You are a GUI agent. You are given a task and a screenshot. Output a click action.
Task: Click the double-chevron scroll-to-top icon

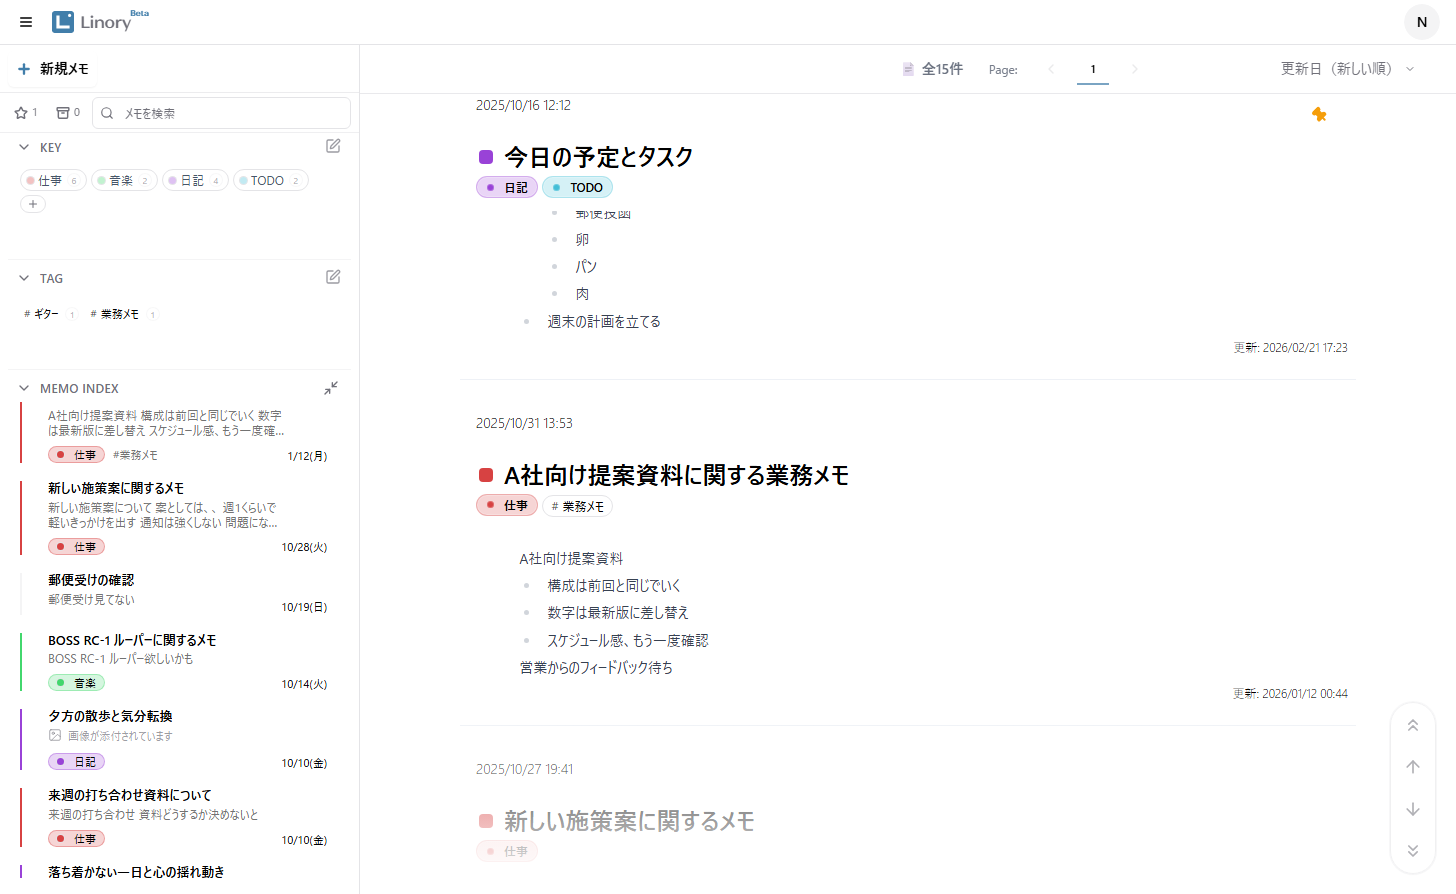(1413, 724)
